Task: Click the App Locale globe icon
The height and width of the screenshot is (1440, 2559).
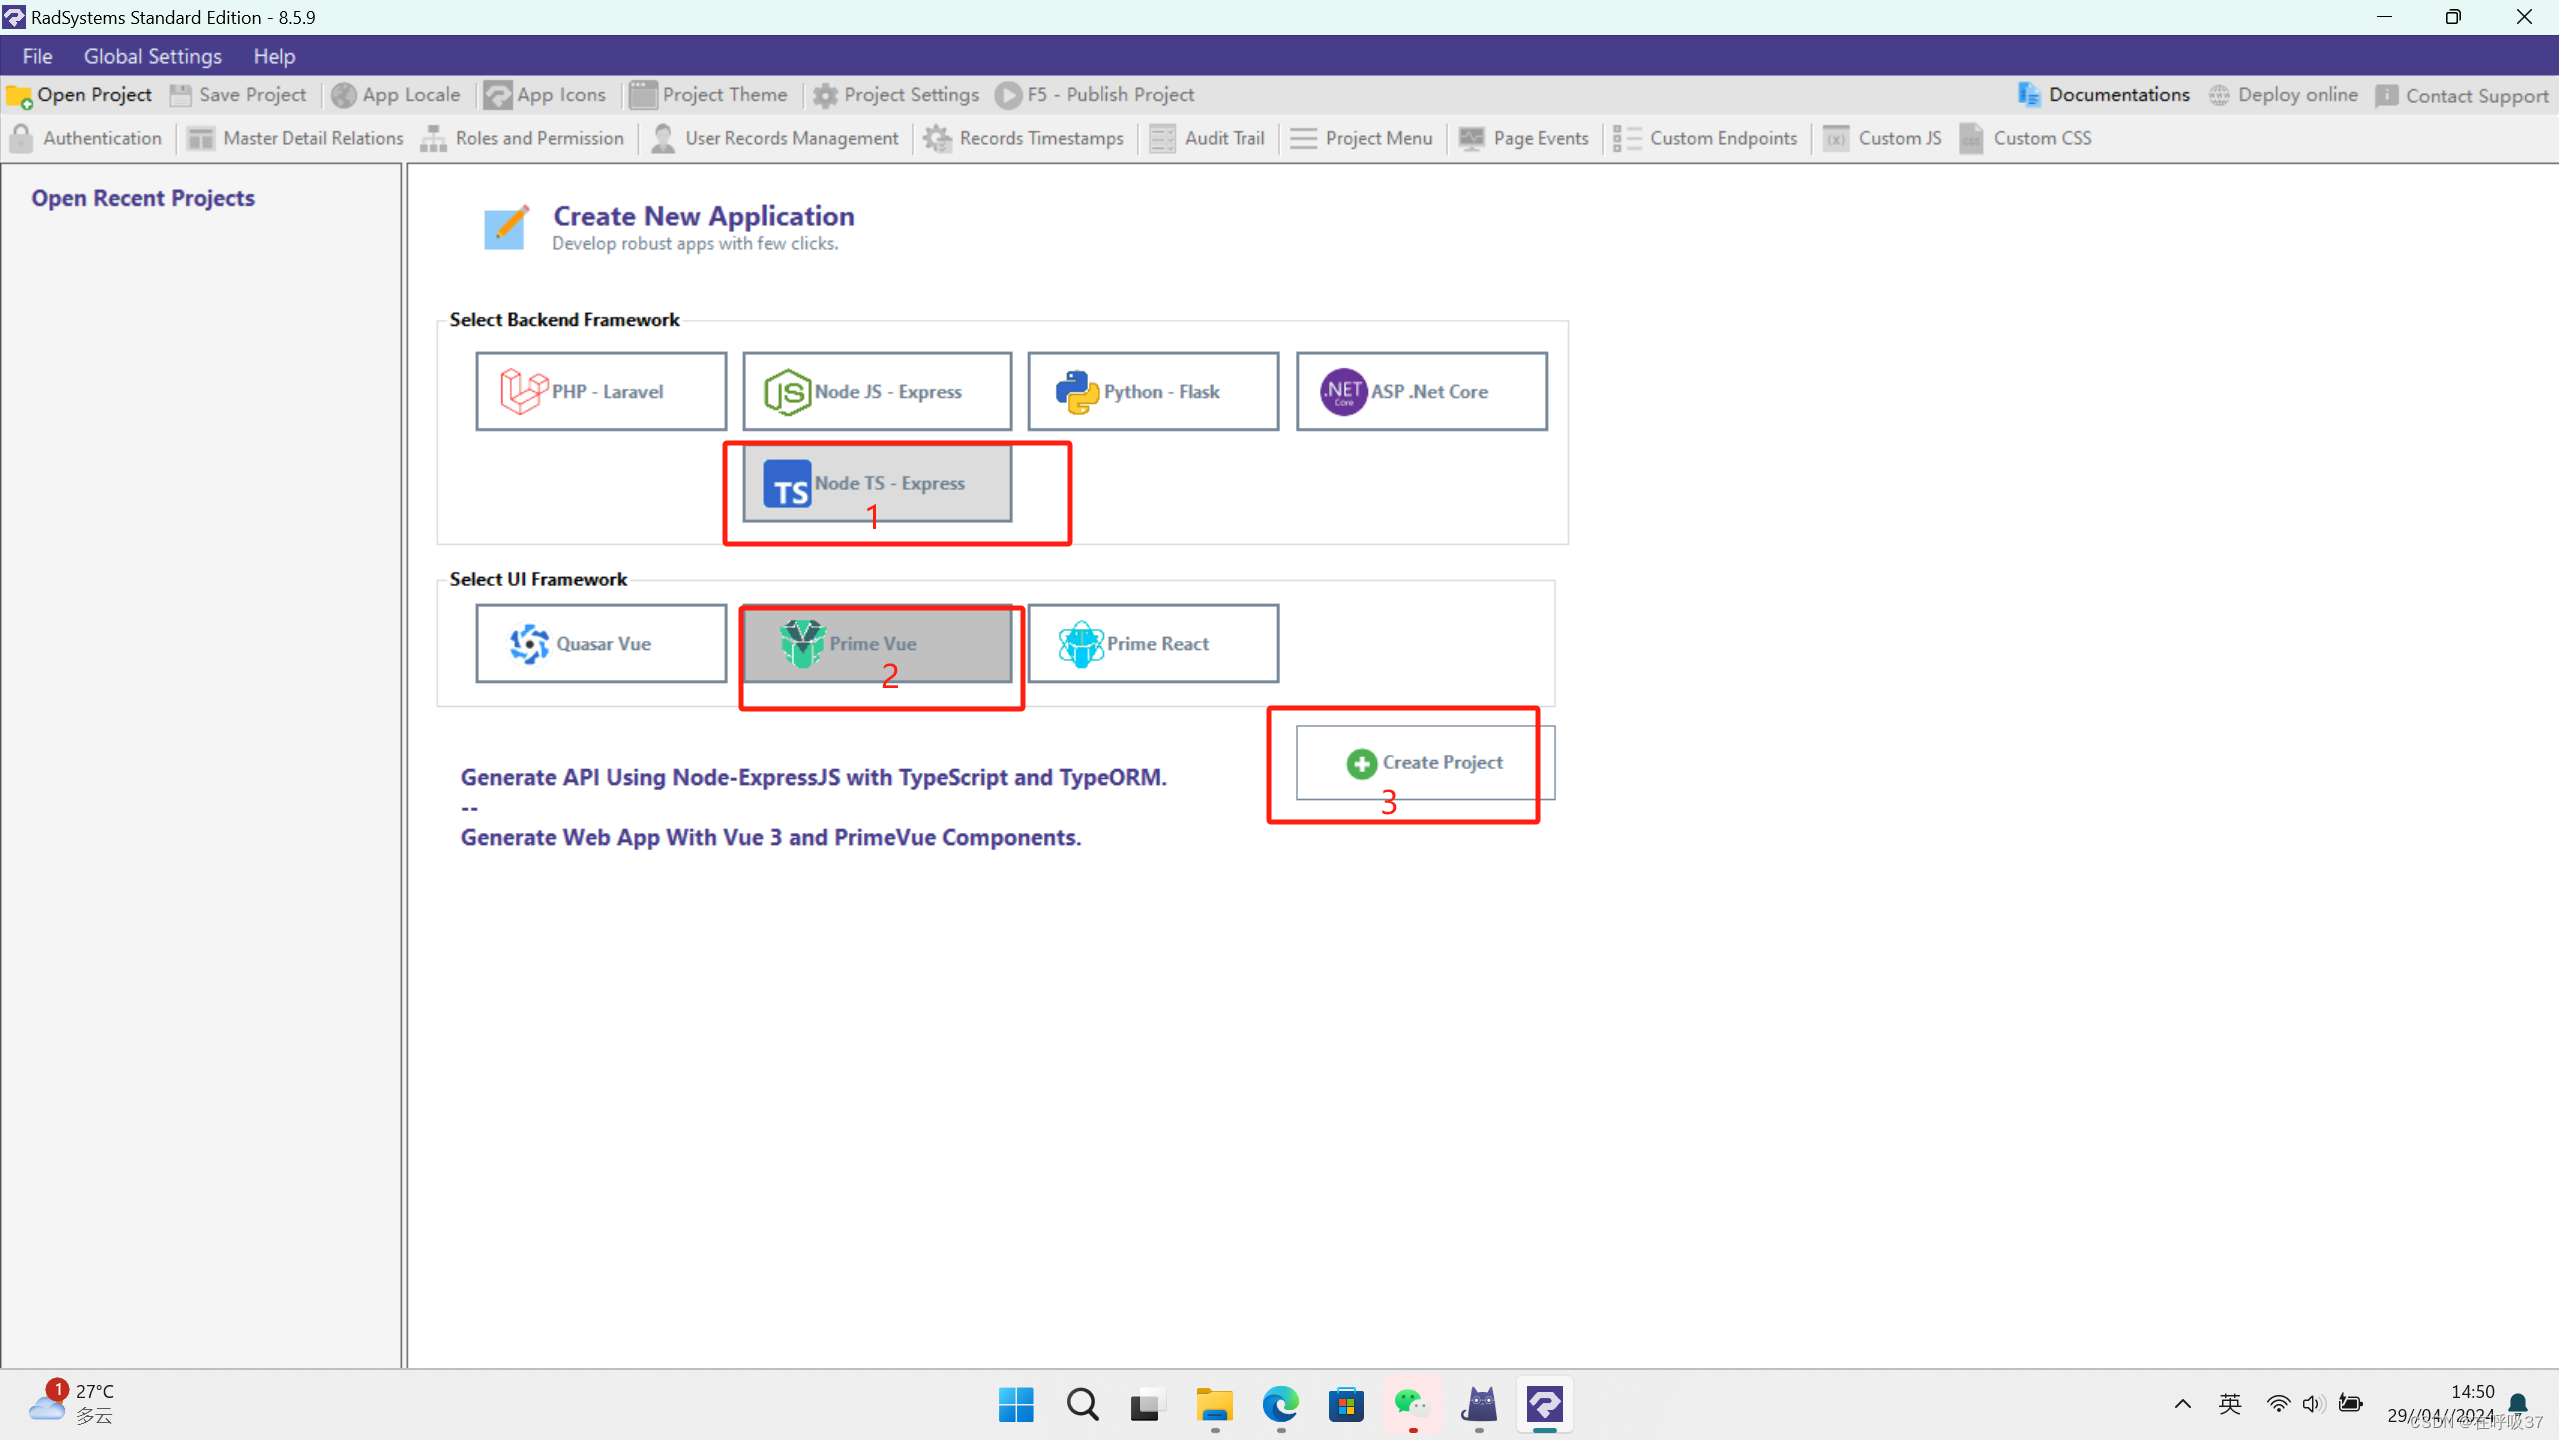Action: click(344, 95)
